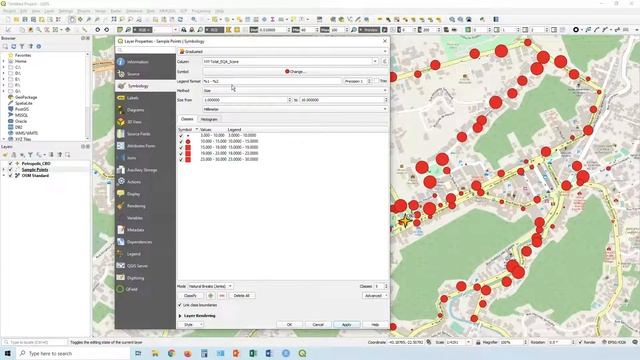Image resolution: width=640 pixels, height=360 pixels.
Task: Open the Method Size dropdown
Action: pyautogui.click(x=295, y=90)
